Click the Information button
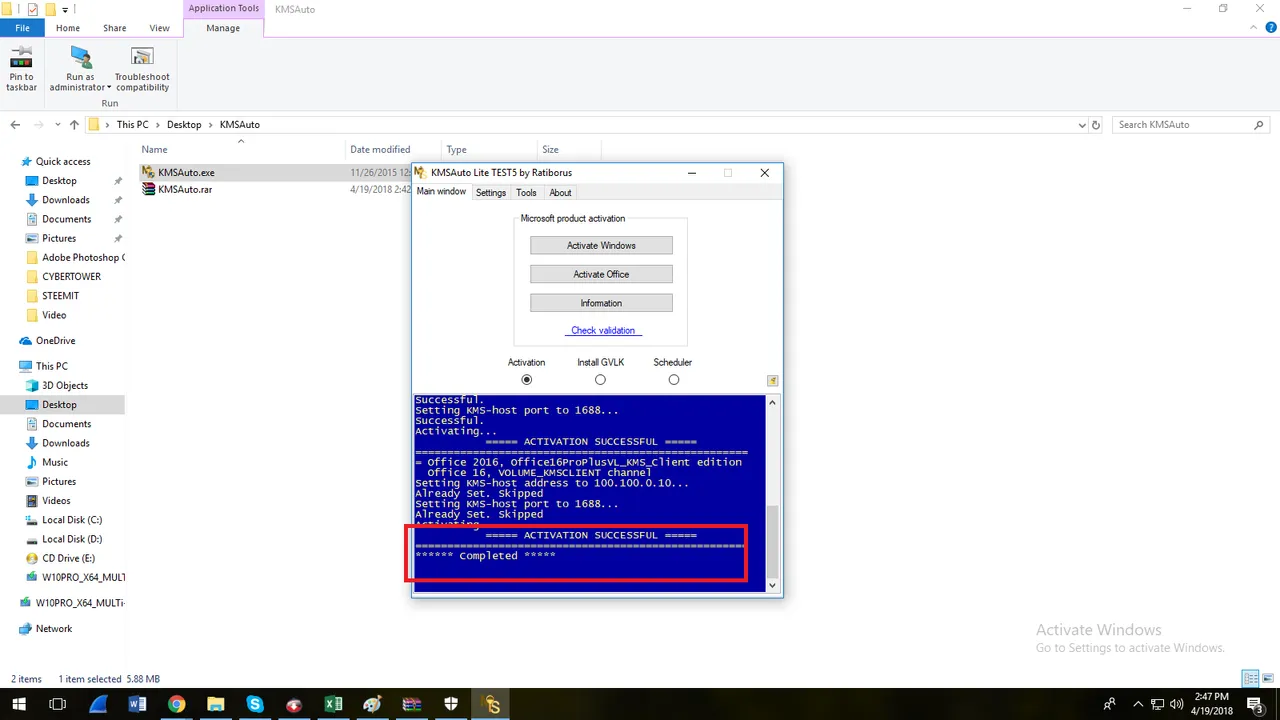 [x=601, y=303]
